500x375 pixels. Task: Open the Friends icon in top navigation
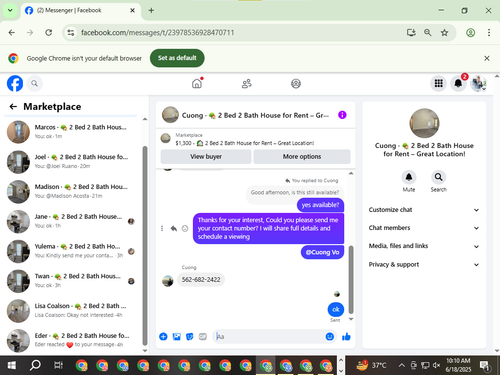[247, 83]
